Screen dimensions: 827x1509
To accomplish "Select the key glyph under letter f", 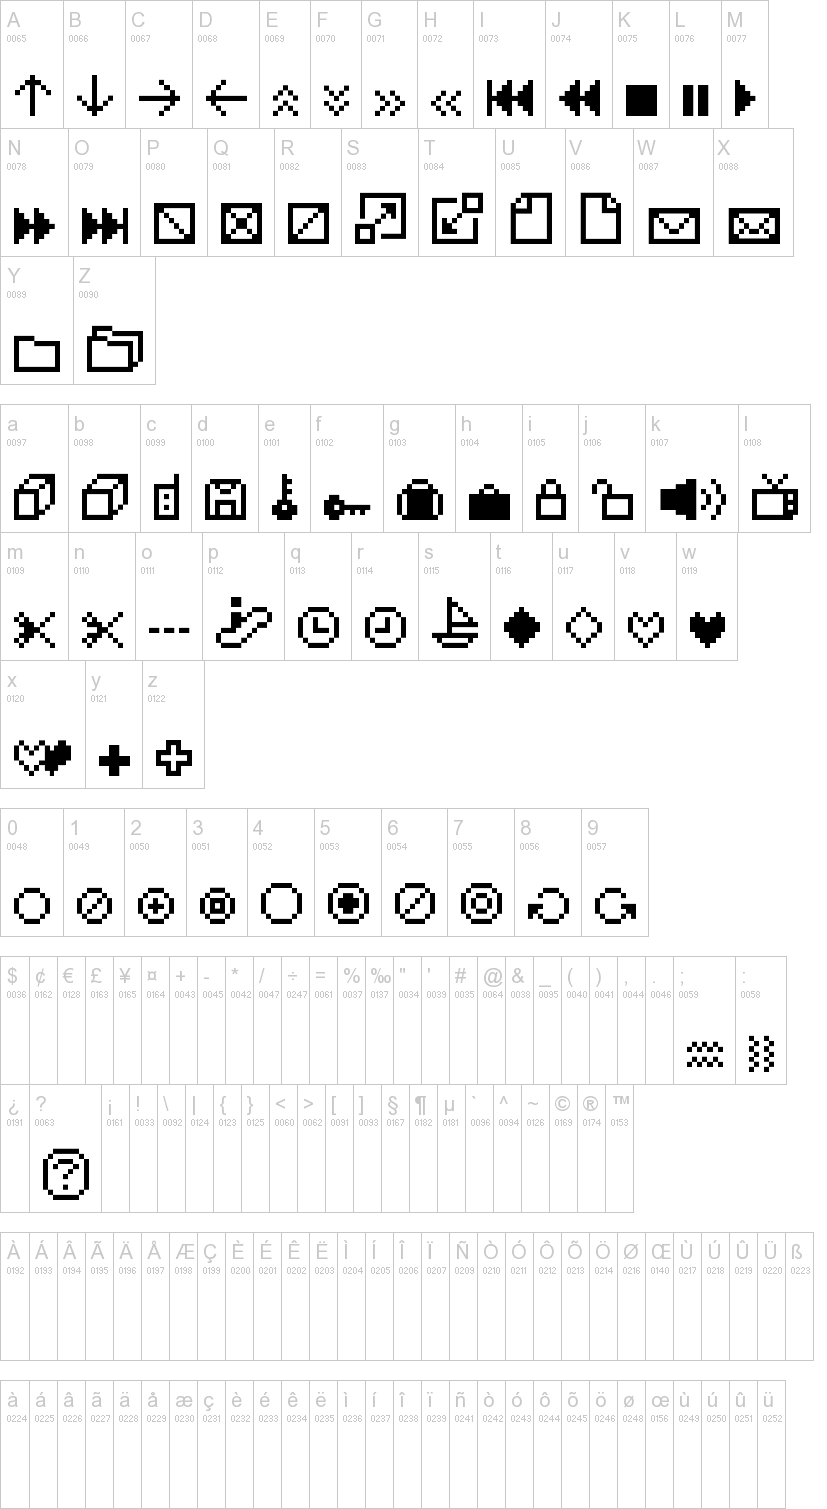I will (x=347, y=508).
